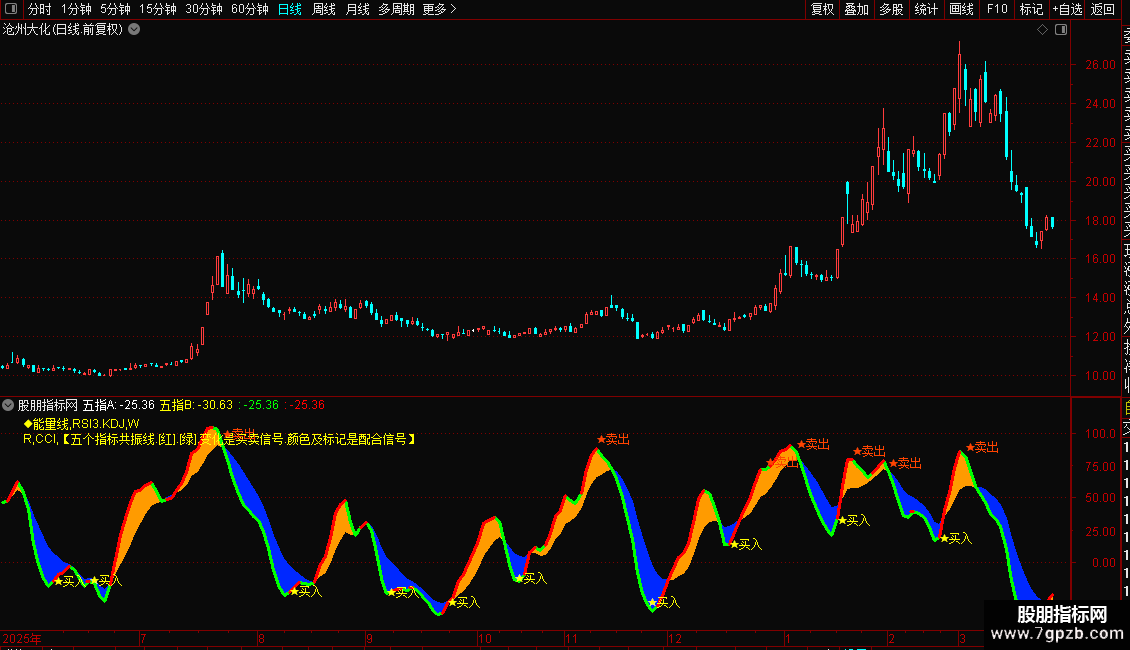Click the 买入 star marker under month 10
The height and width of the screenshot is (650, 1130).
tap(463, 602)
